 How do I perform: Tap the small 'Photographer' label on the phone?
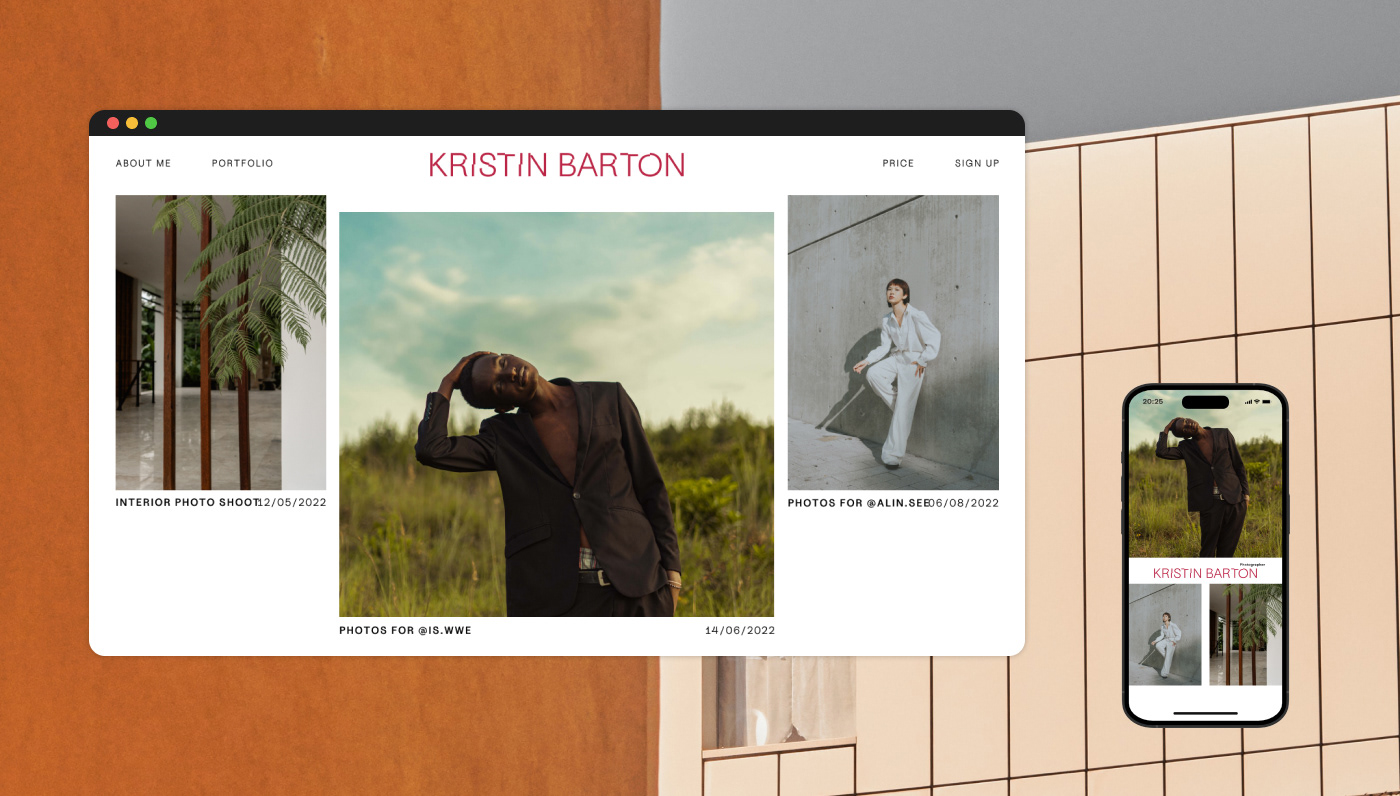pyautogui.click(x=1252, y=564)
